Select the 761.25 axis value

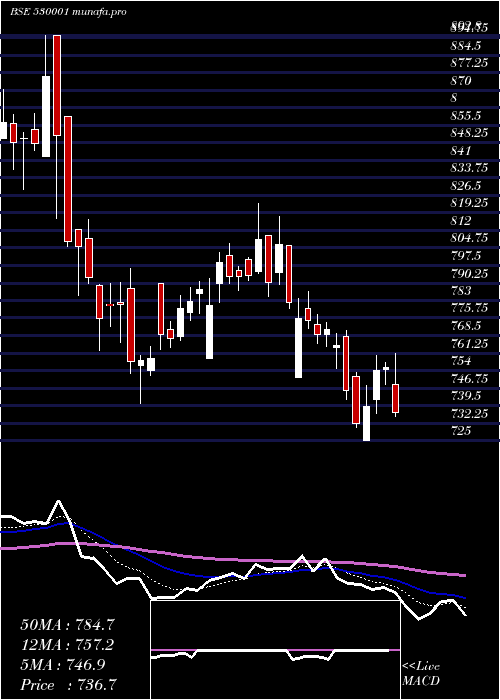pyautogui.click(x=469, y=343)
